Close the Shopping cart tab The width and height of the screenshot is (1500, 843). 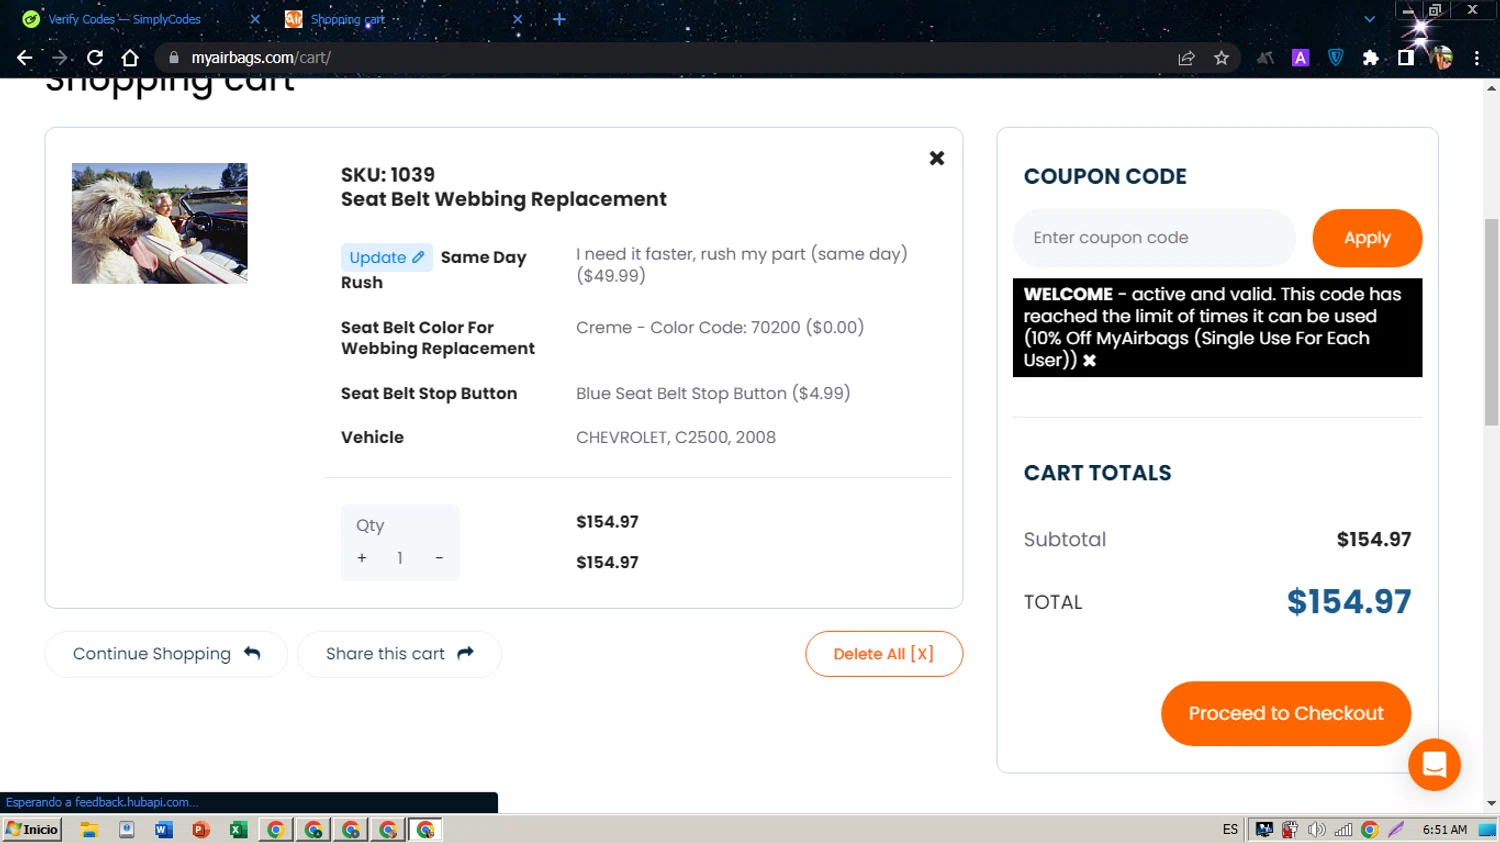[517, 19]
